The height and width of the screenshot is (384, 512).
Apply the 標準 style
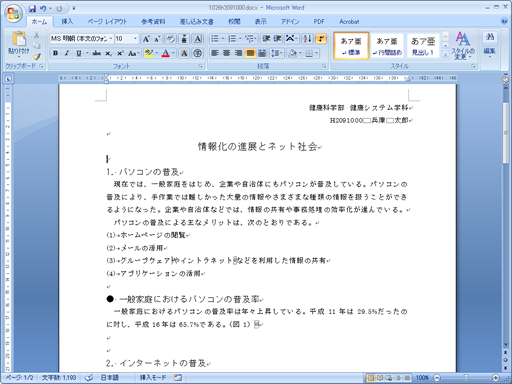[351, 46]
